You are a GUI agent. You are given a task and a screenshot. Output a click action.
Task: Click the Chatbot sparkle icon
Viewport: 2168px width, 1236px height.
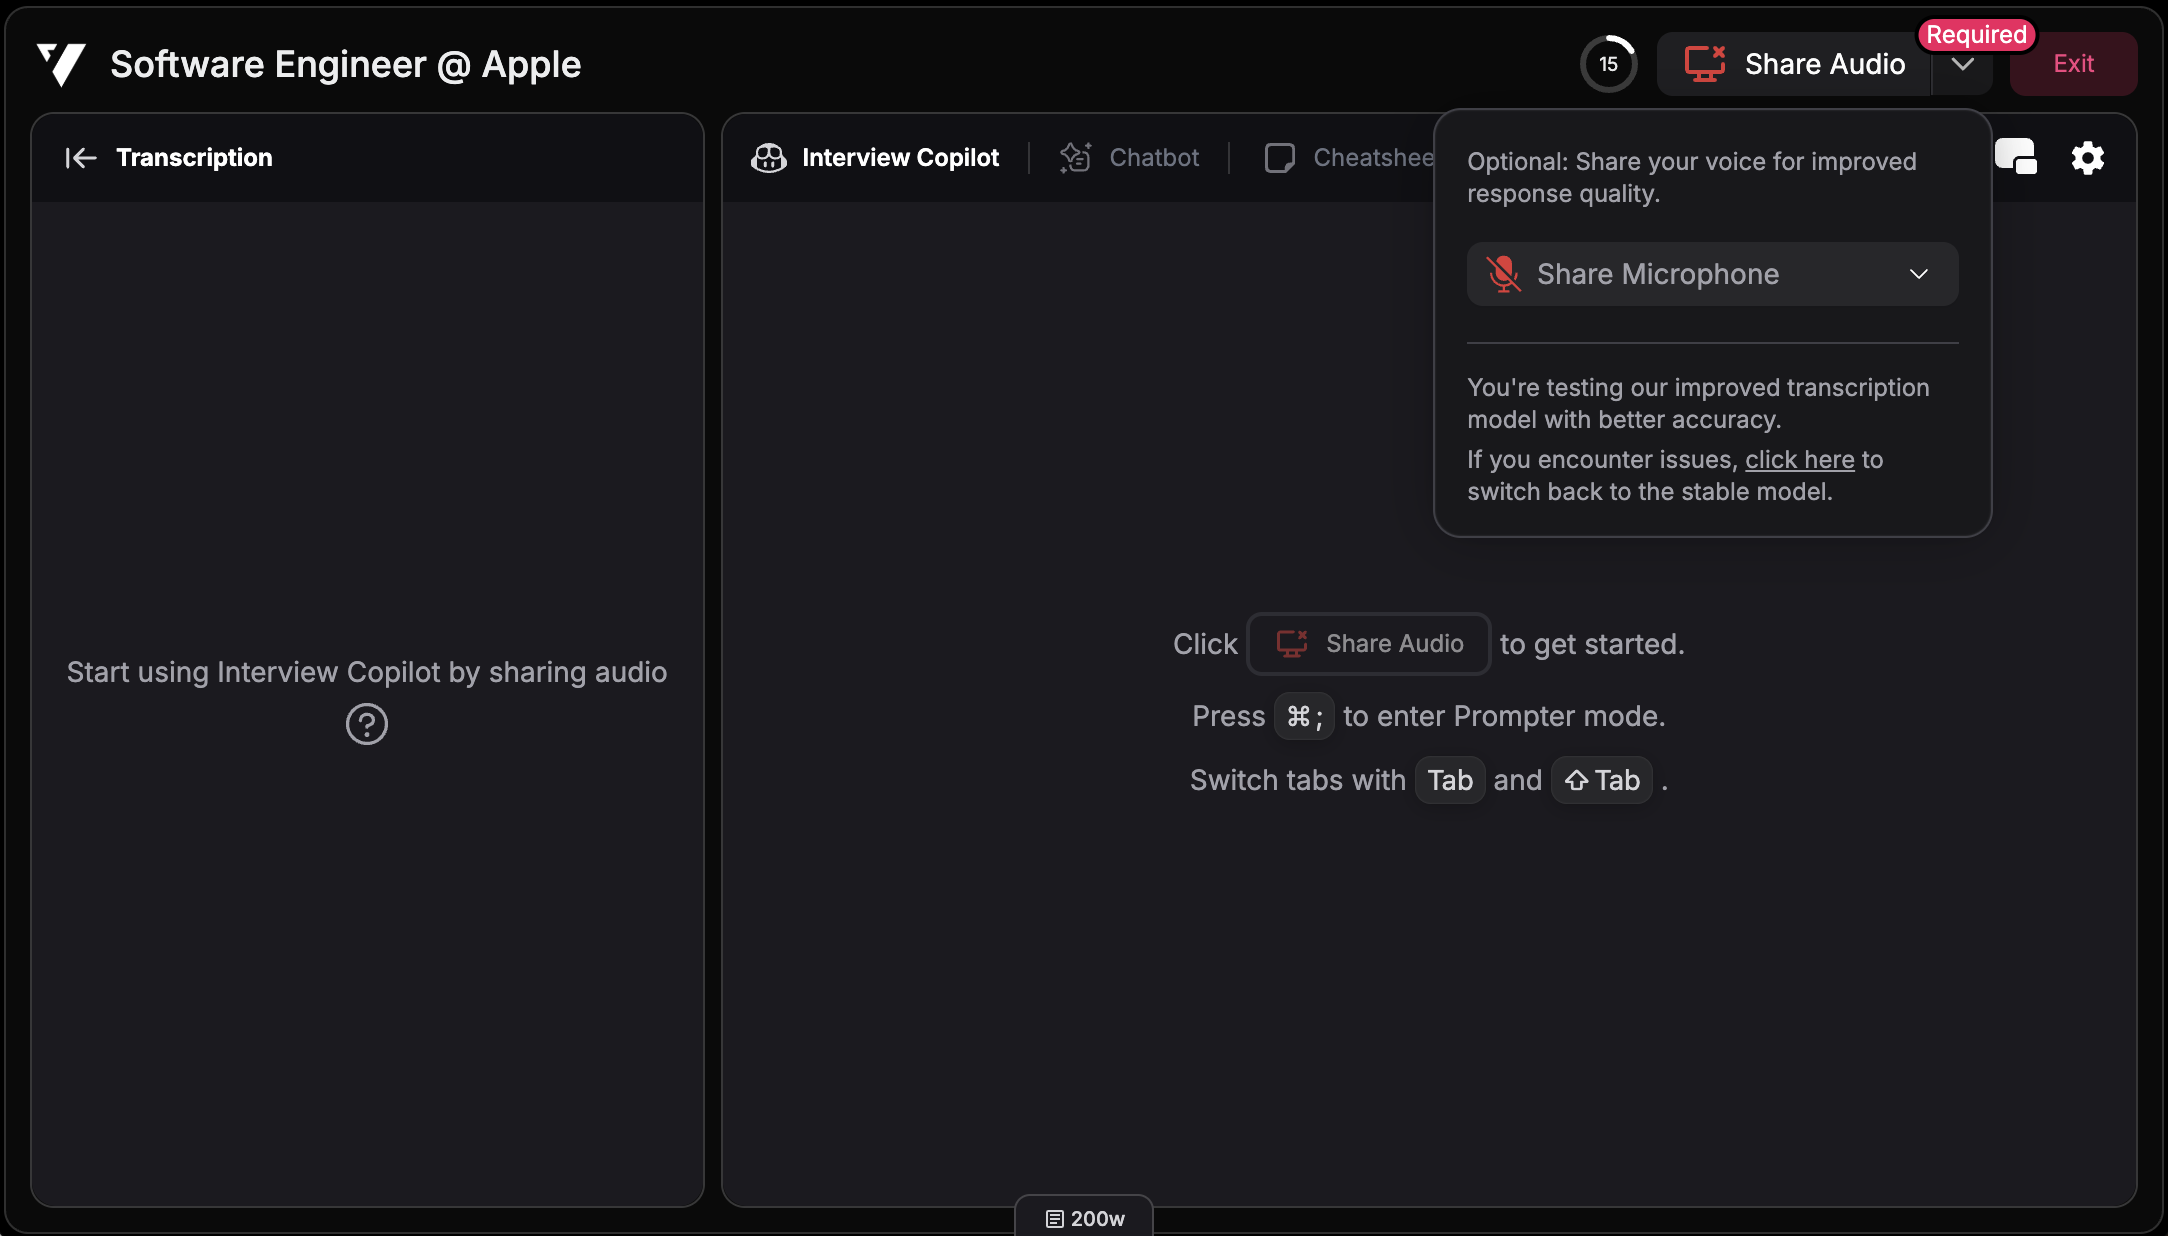click(x=1075, y=158)
